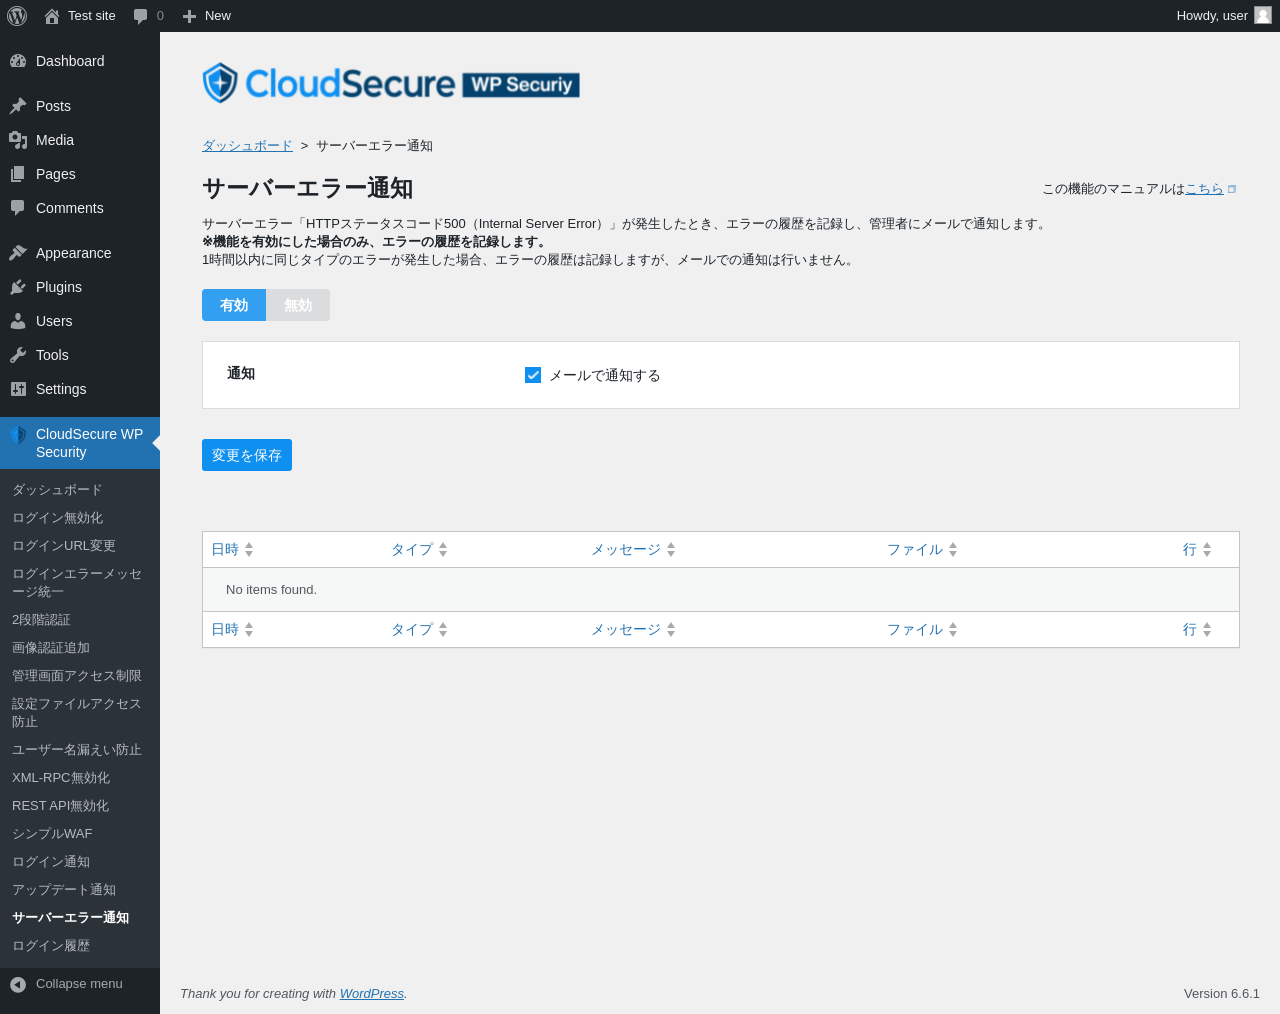Sort by 日時 in table header
Screen dimensions: 1280x1014
pyautogui.click(x=232, y=550)
